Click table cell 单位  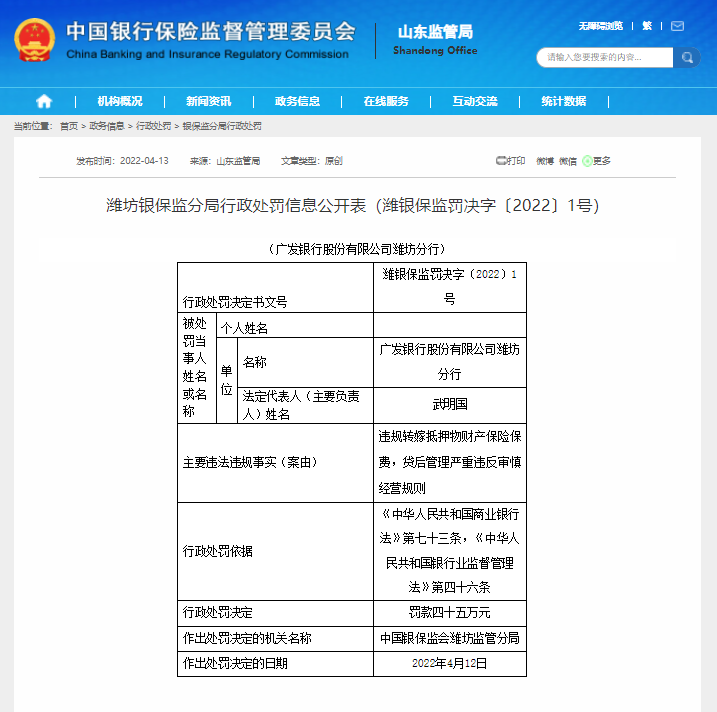227,380
